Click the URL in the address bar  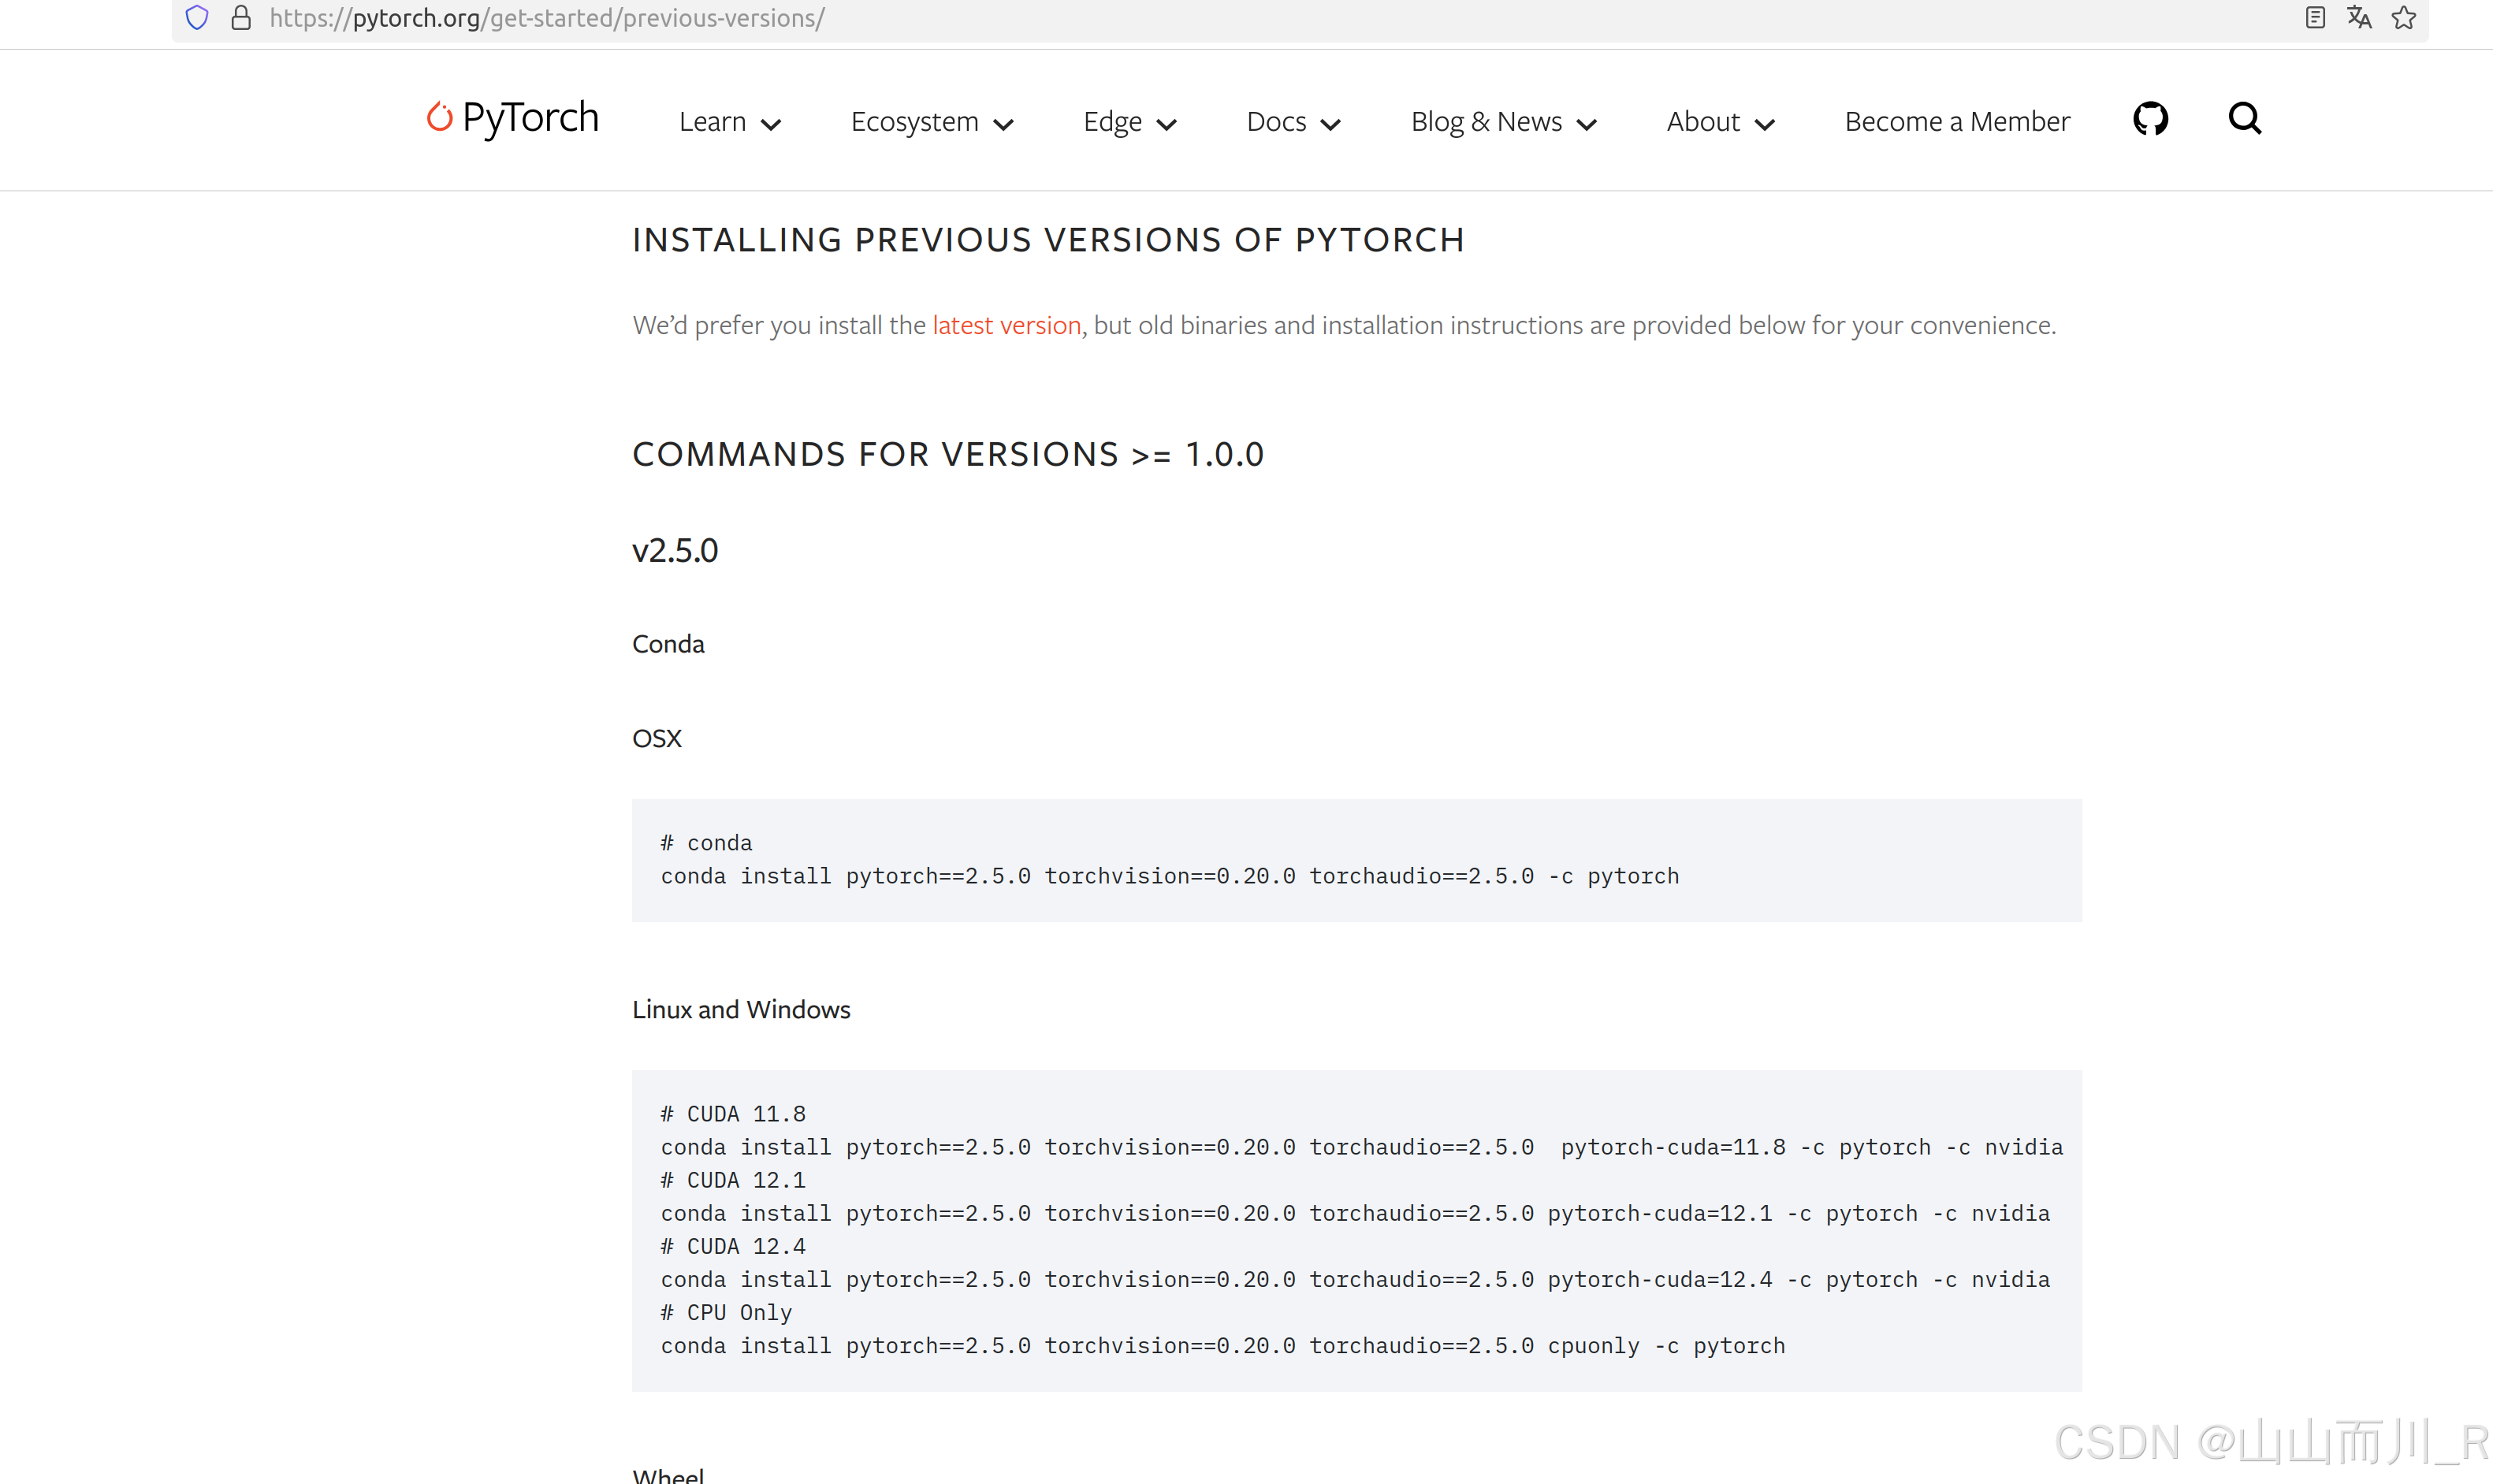547,18
